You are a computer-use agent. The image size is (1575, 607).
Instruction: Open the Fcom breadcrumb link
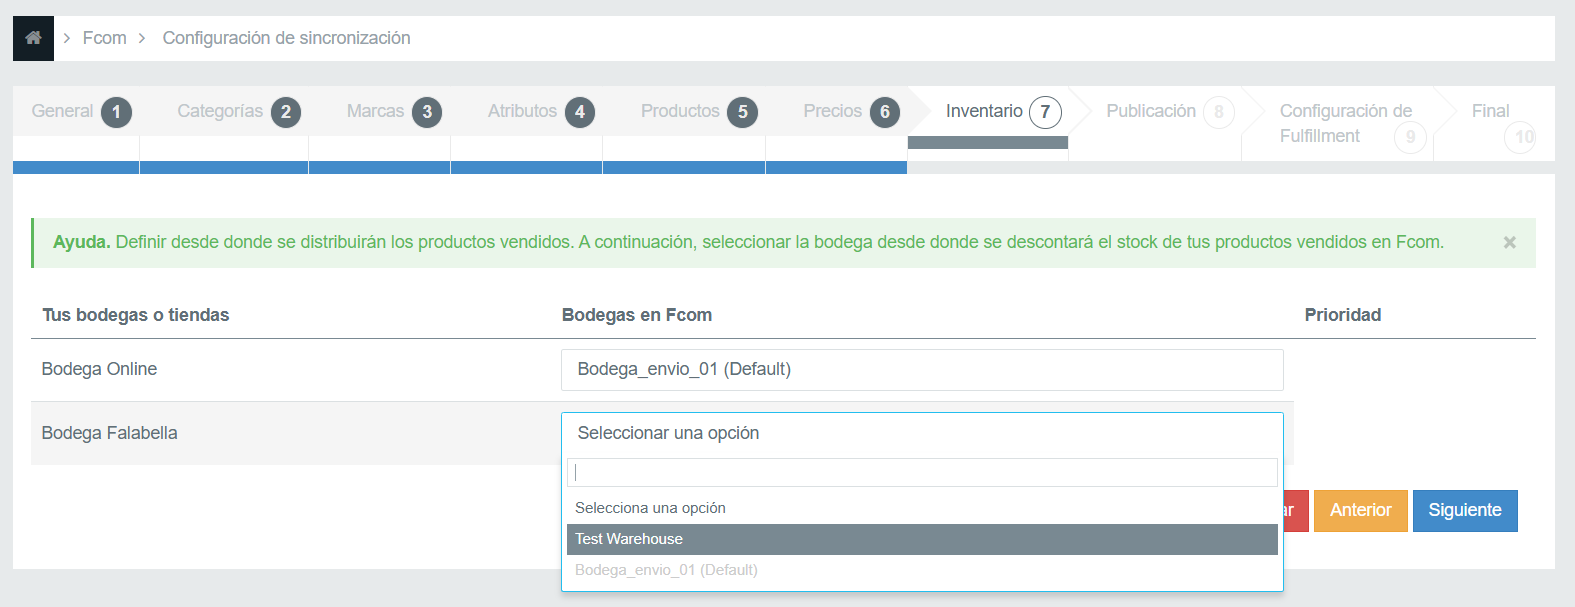point(104,38)
